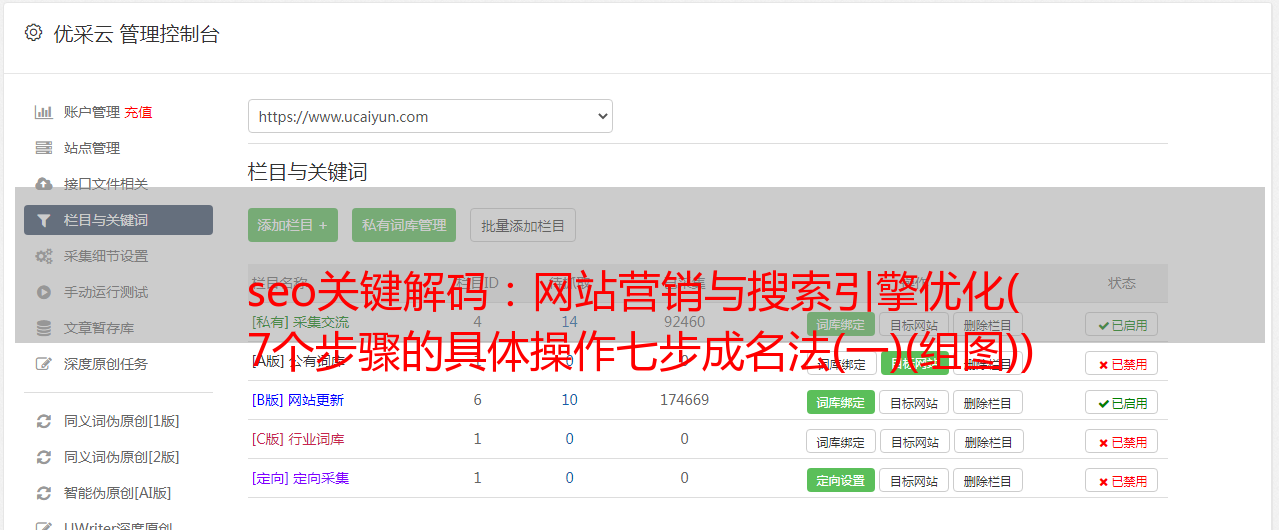Click value 14 in 采集交流 row

pos(569,322)
